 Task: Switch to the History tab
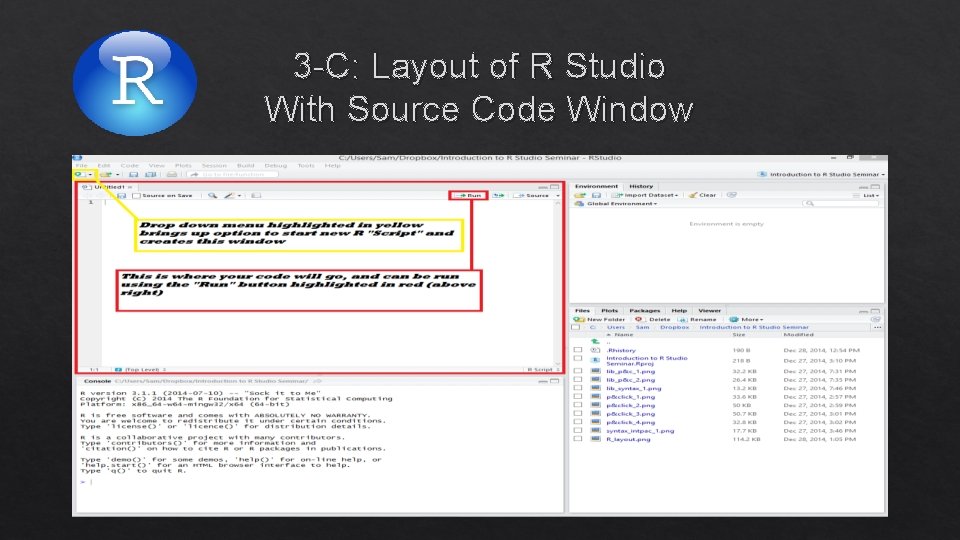pos(641,186)
